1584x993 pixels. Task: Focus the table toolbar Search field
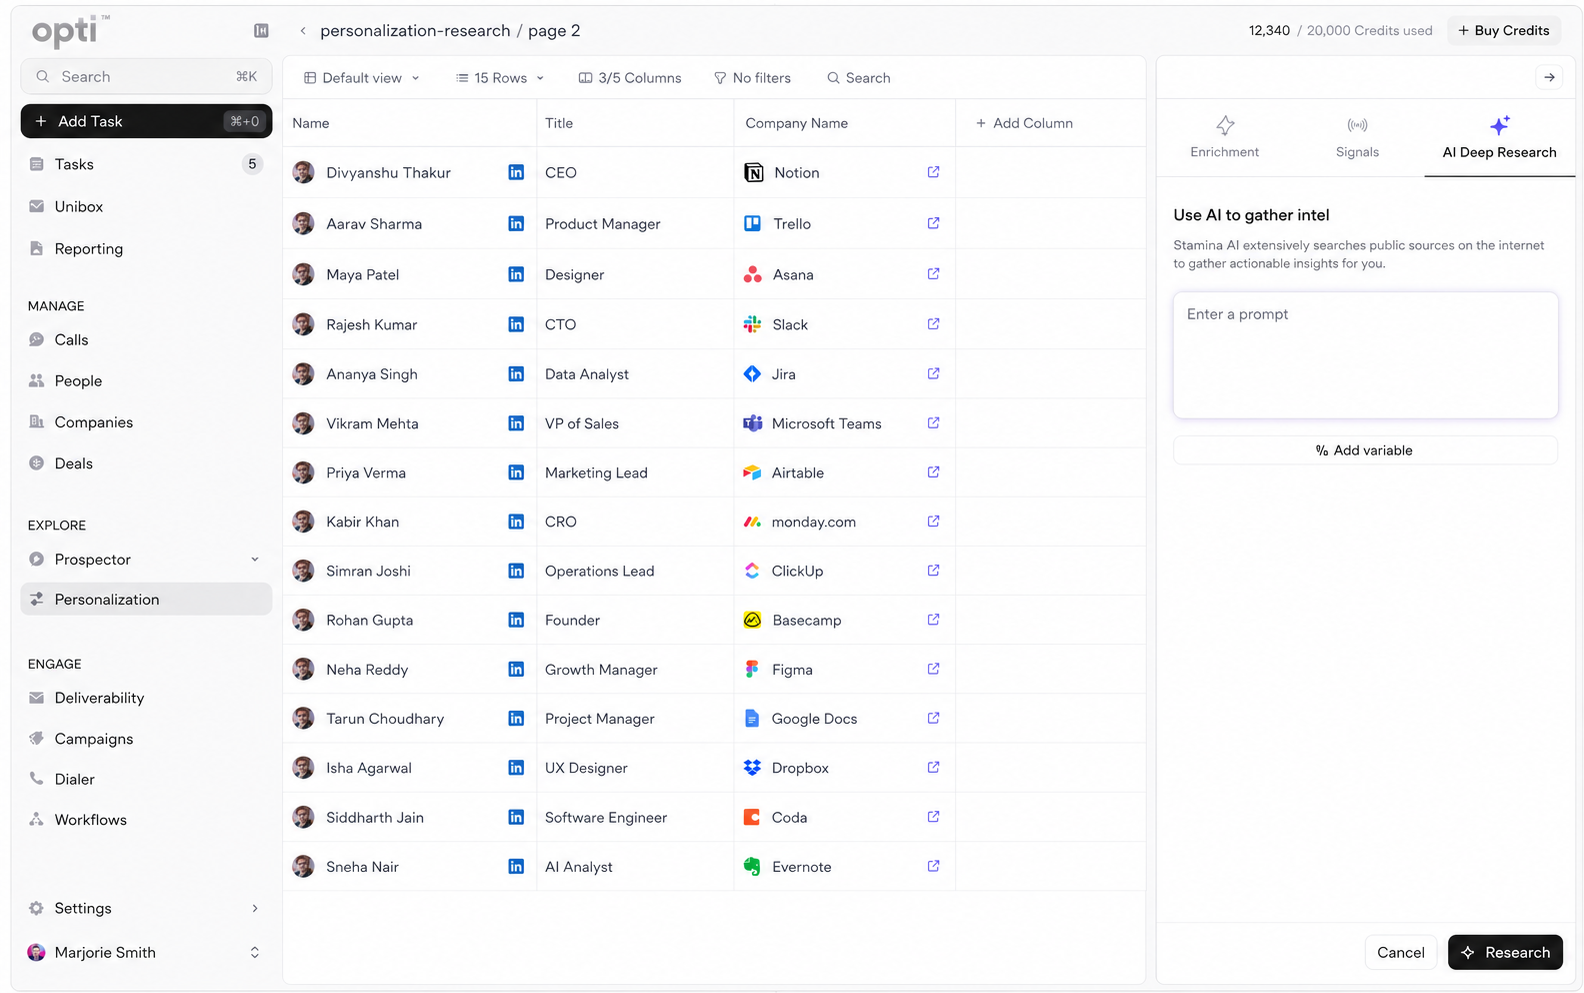(x=859, y=78)
